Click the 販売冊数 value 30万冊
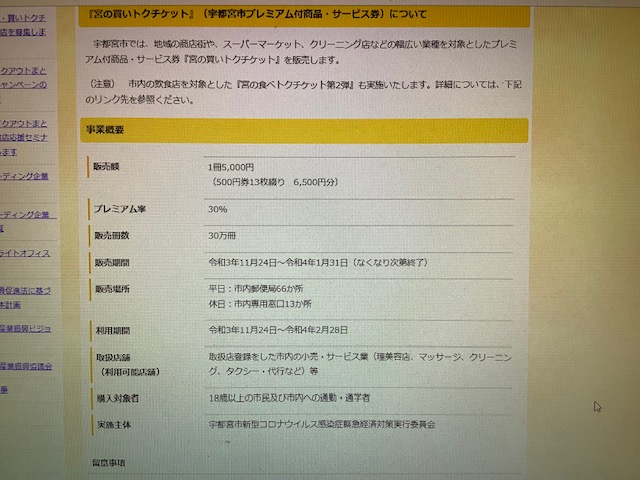640x480 pixels. point(222,235)
